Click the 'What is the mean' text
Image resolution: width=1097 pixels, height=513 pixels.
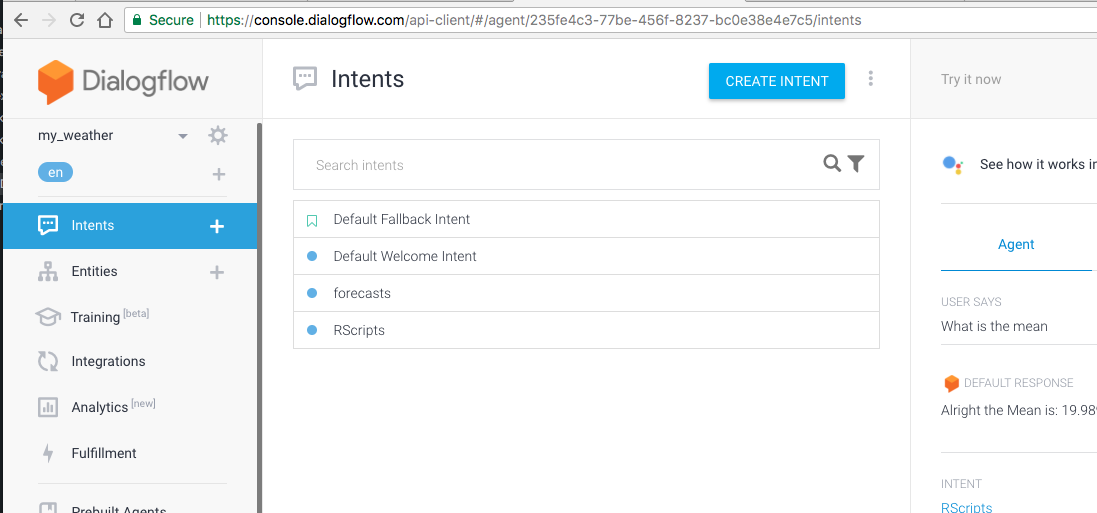point(994,326)
